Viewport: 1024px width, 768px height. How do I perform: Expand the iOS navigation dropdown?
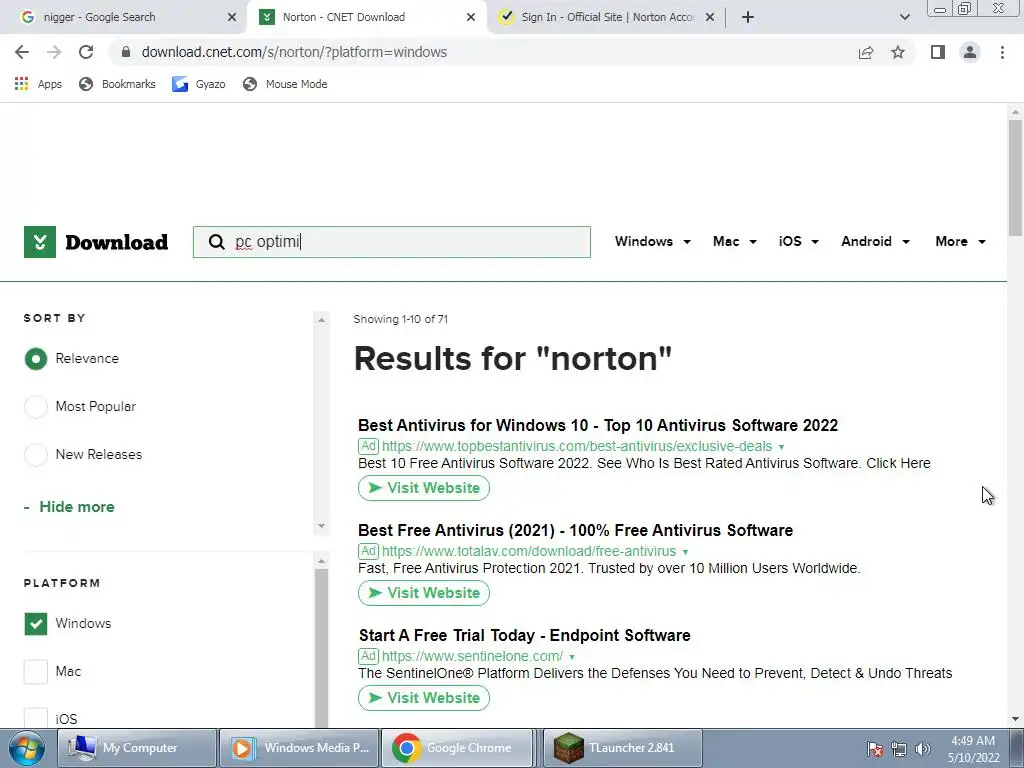[x=799, y=242]
